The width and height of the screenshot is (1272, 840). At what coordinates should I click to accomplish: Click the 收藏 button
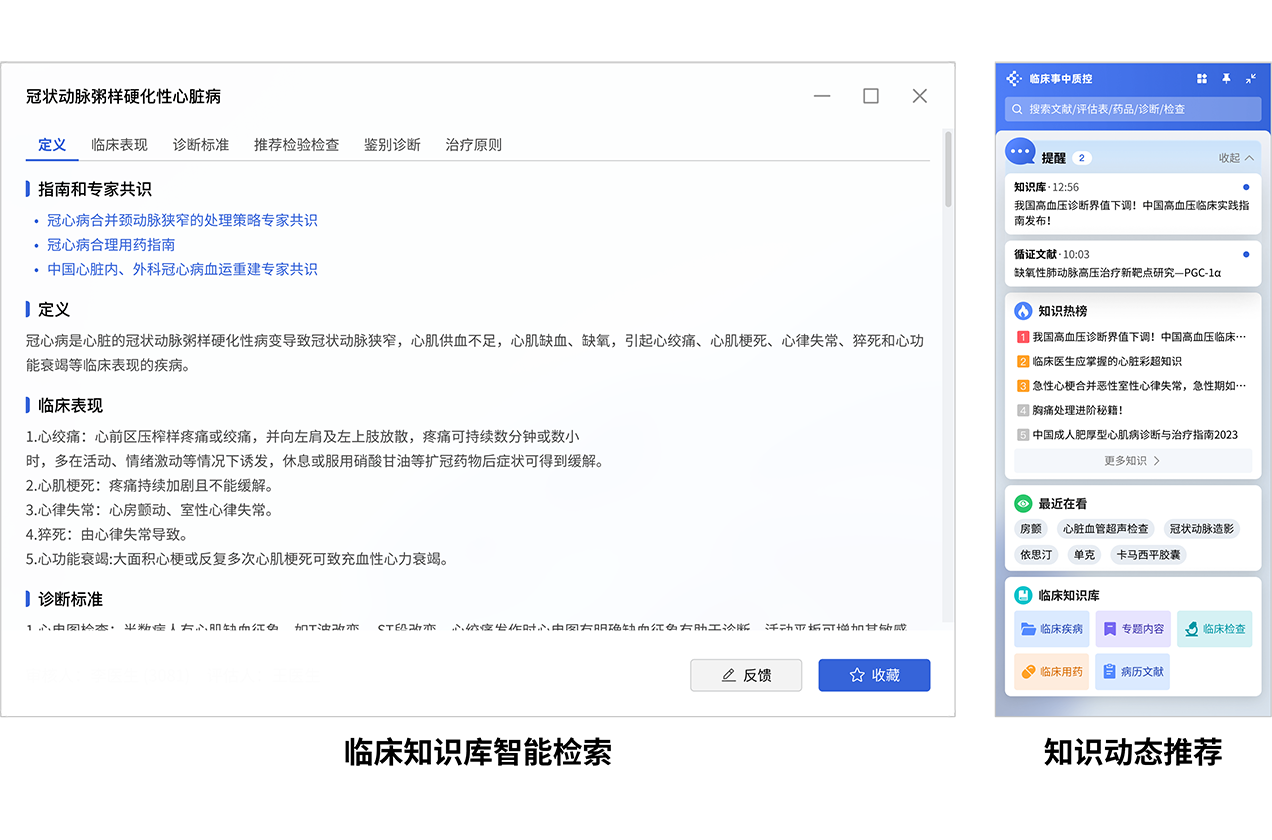click(873, 675)
